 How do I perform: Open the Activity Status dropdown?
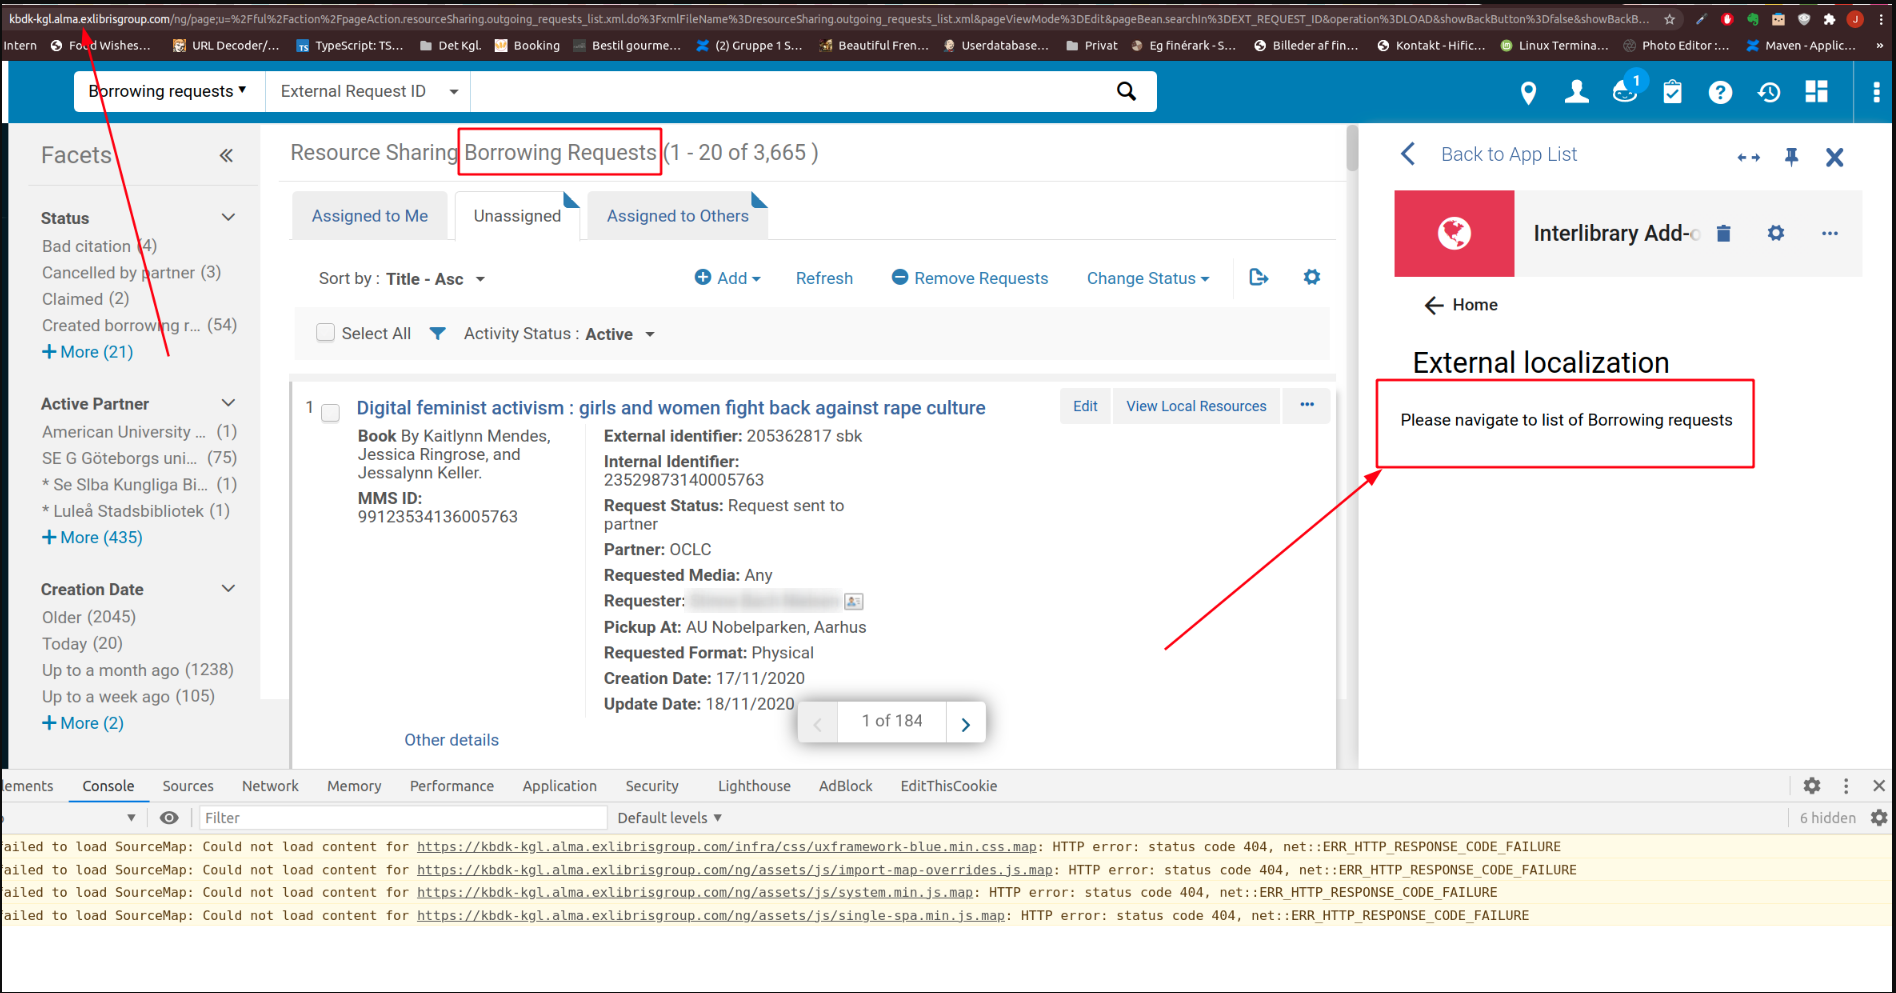click(x=621, y=334)
